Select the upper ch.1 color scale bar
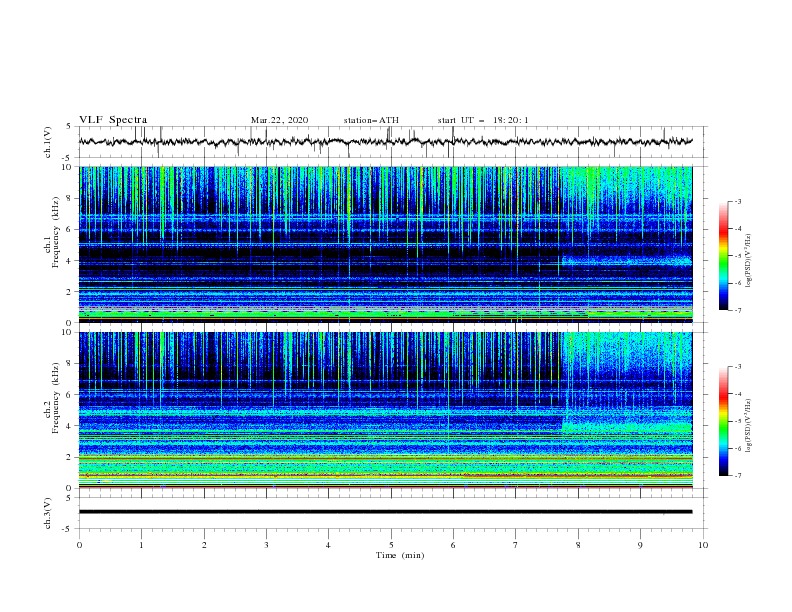Screen dimensions: 792x612 tap(723, 255)
